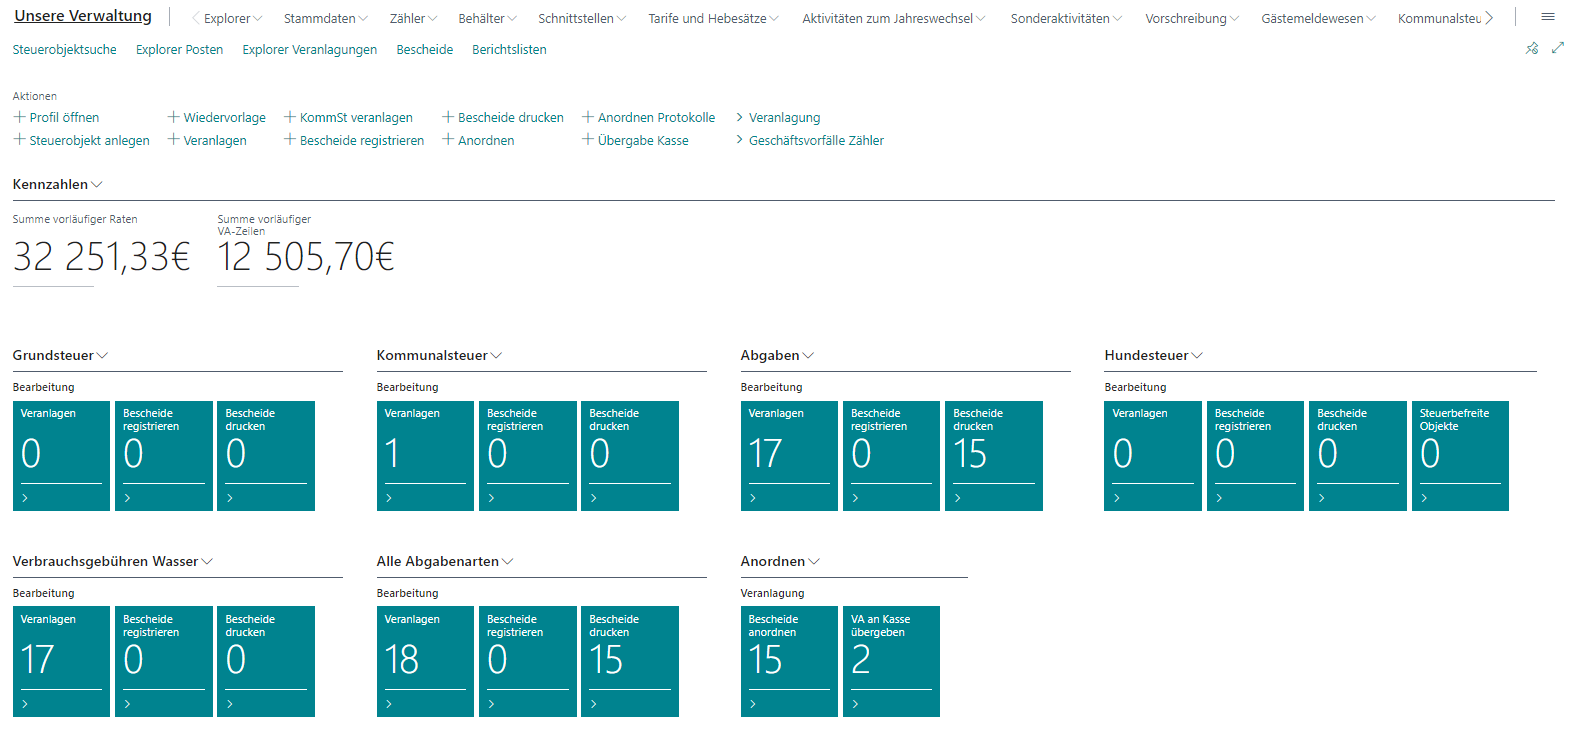Viewport: 1579px width, 732px height.
Task: Click the unpin navigation icon at top right
Action: coord(1531,48)
